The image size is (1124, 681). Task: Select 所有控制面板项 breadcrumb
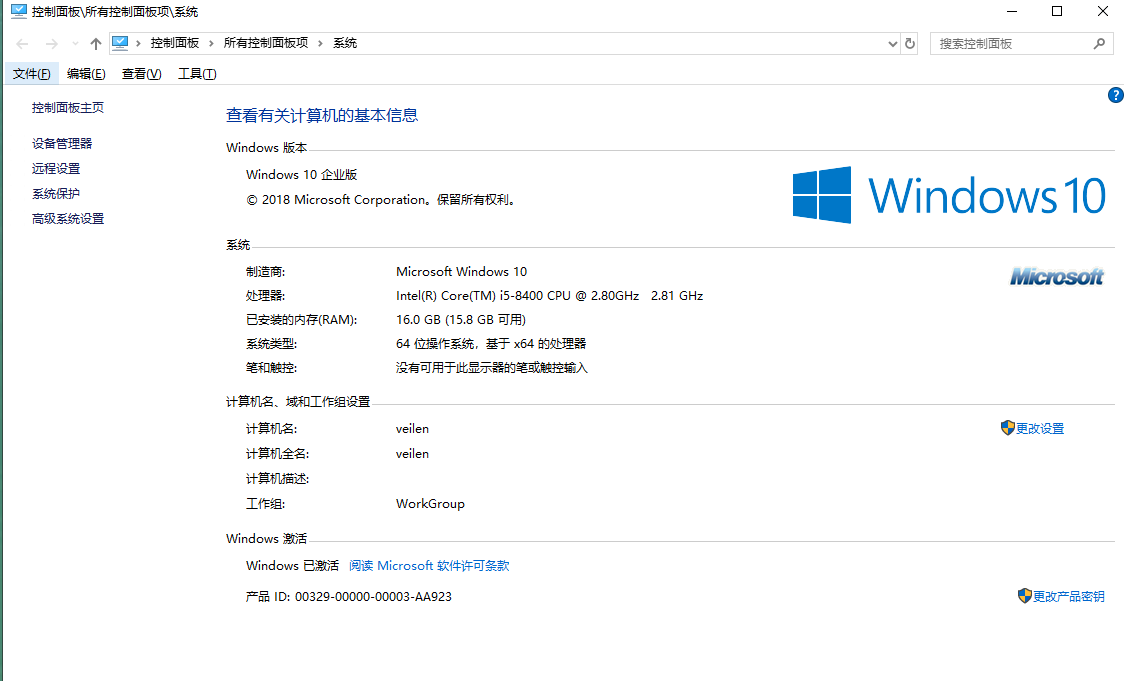coord(265,43)
